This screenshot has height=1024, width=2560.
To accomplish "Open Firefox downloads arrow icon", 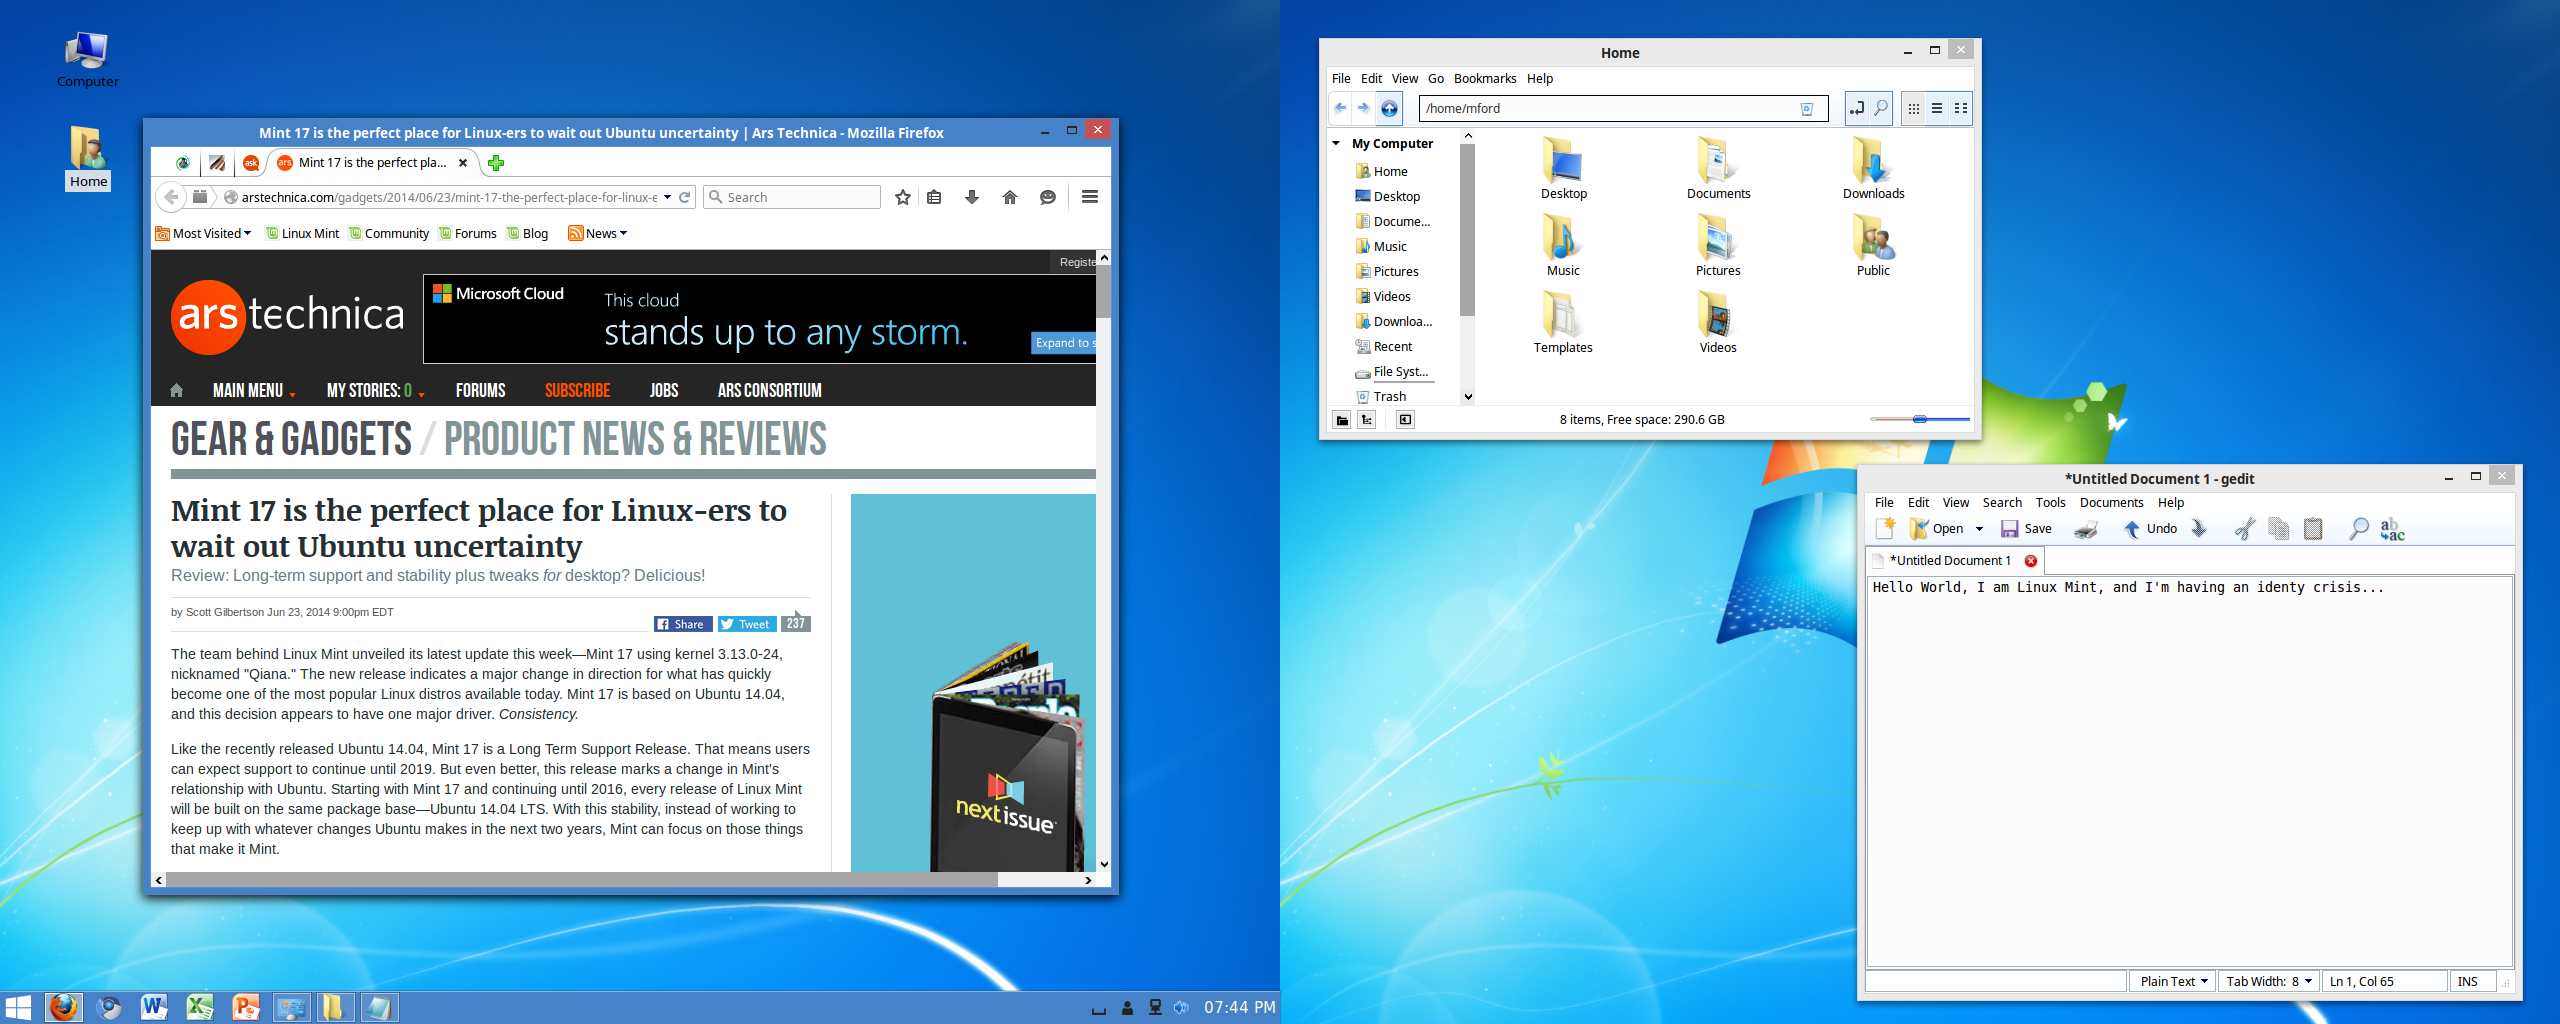I will click(x=971, y=197).
